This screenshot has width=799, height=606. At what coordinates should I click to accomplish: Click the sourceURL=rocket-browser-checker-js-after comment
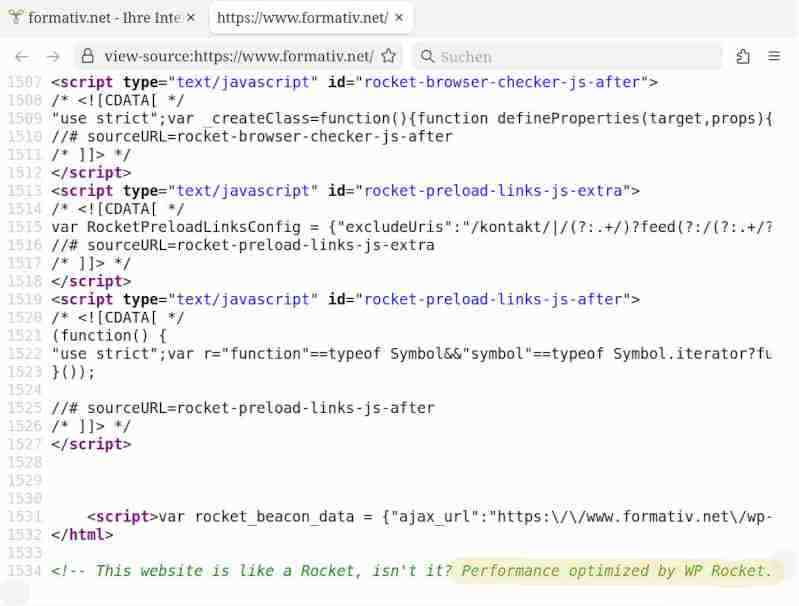[x=252, y=137]
